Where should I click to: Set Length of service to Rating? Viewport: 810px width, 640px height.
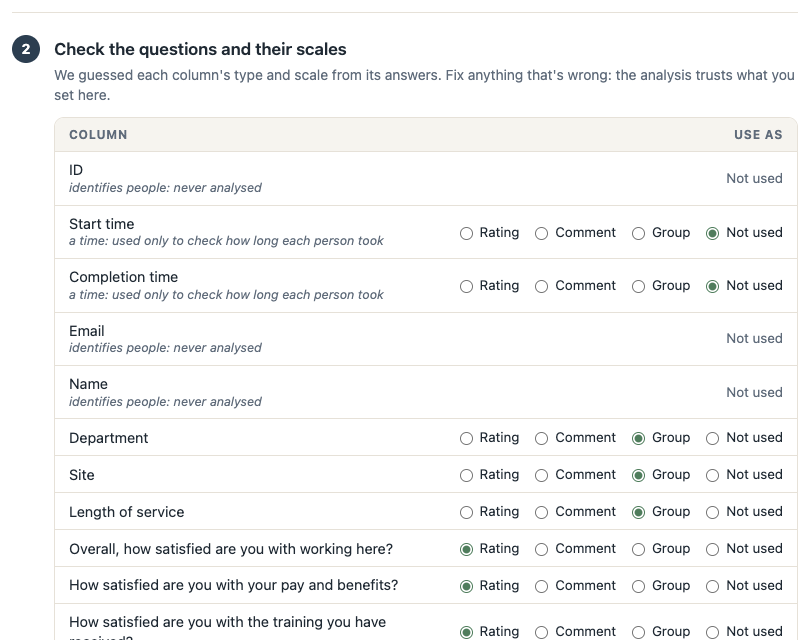466,512
